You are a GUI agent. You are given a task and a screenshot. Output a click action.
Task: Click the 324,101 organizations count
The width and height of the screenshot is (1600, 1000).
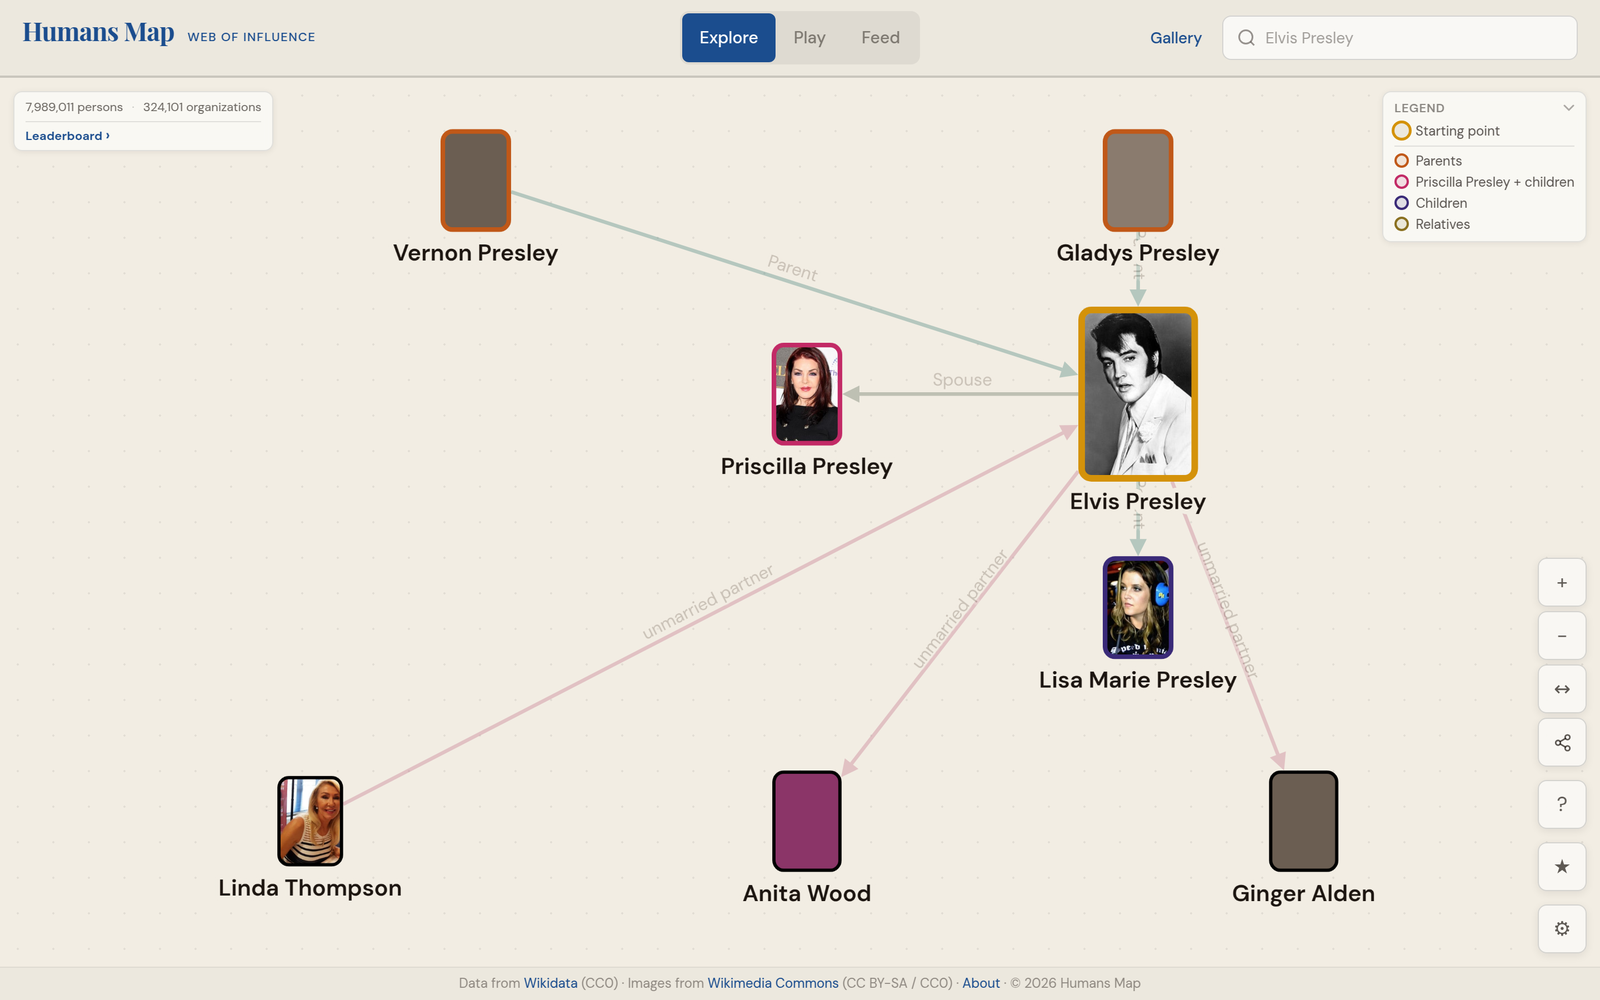[202, 107]
